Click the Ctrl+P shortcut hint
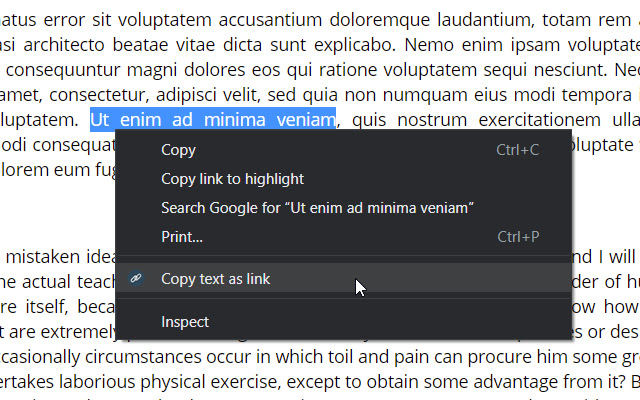 pos(518,237)
